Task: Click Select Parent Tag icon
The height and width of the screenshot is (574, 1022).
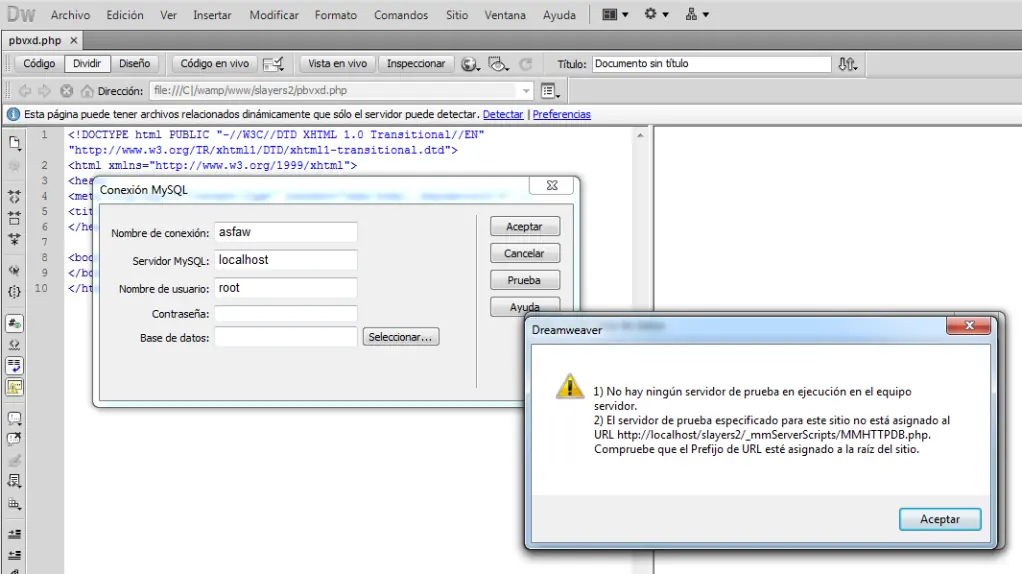Action: (14, 270)
